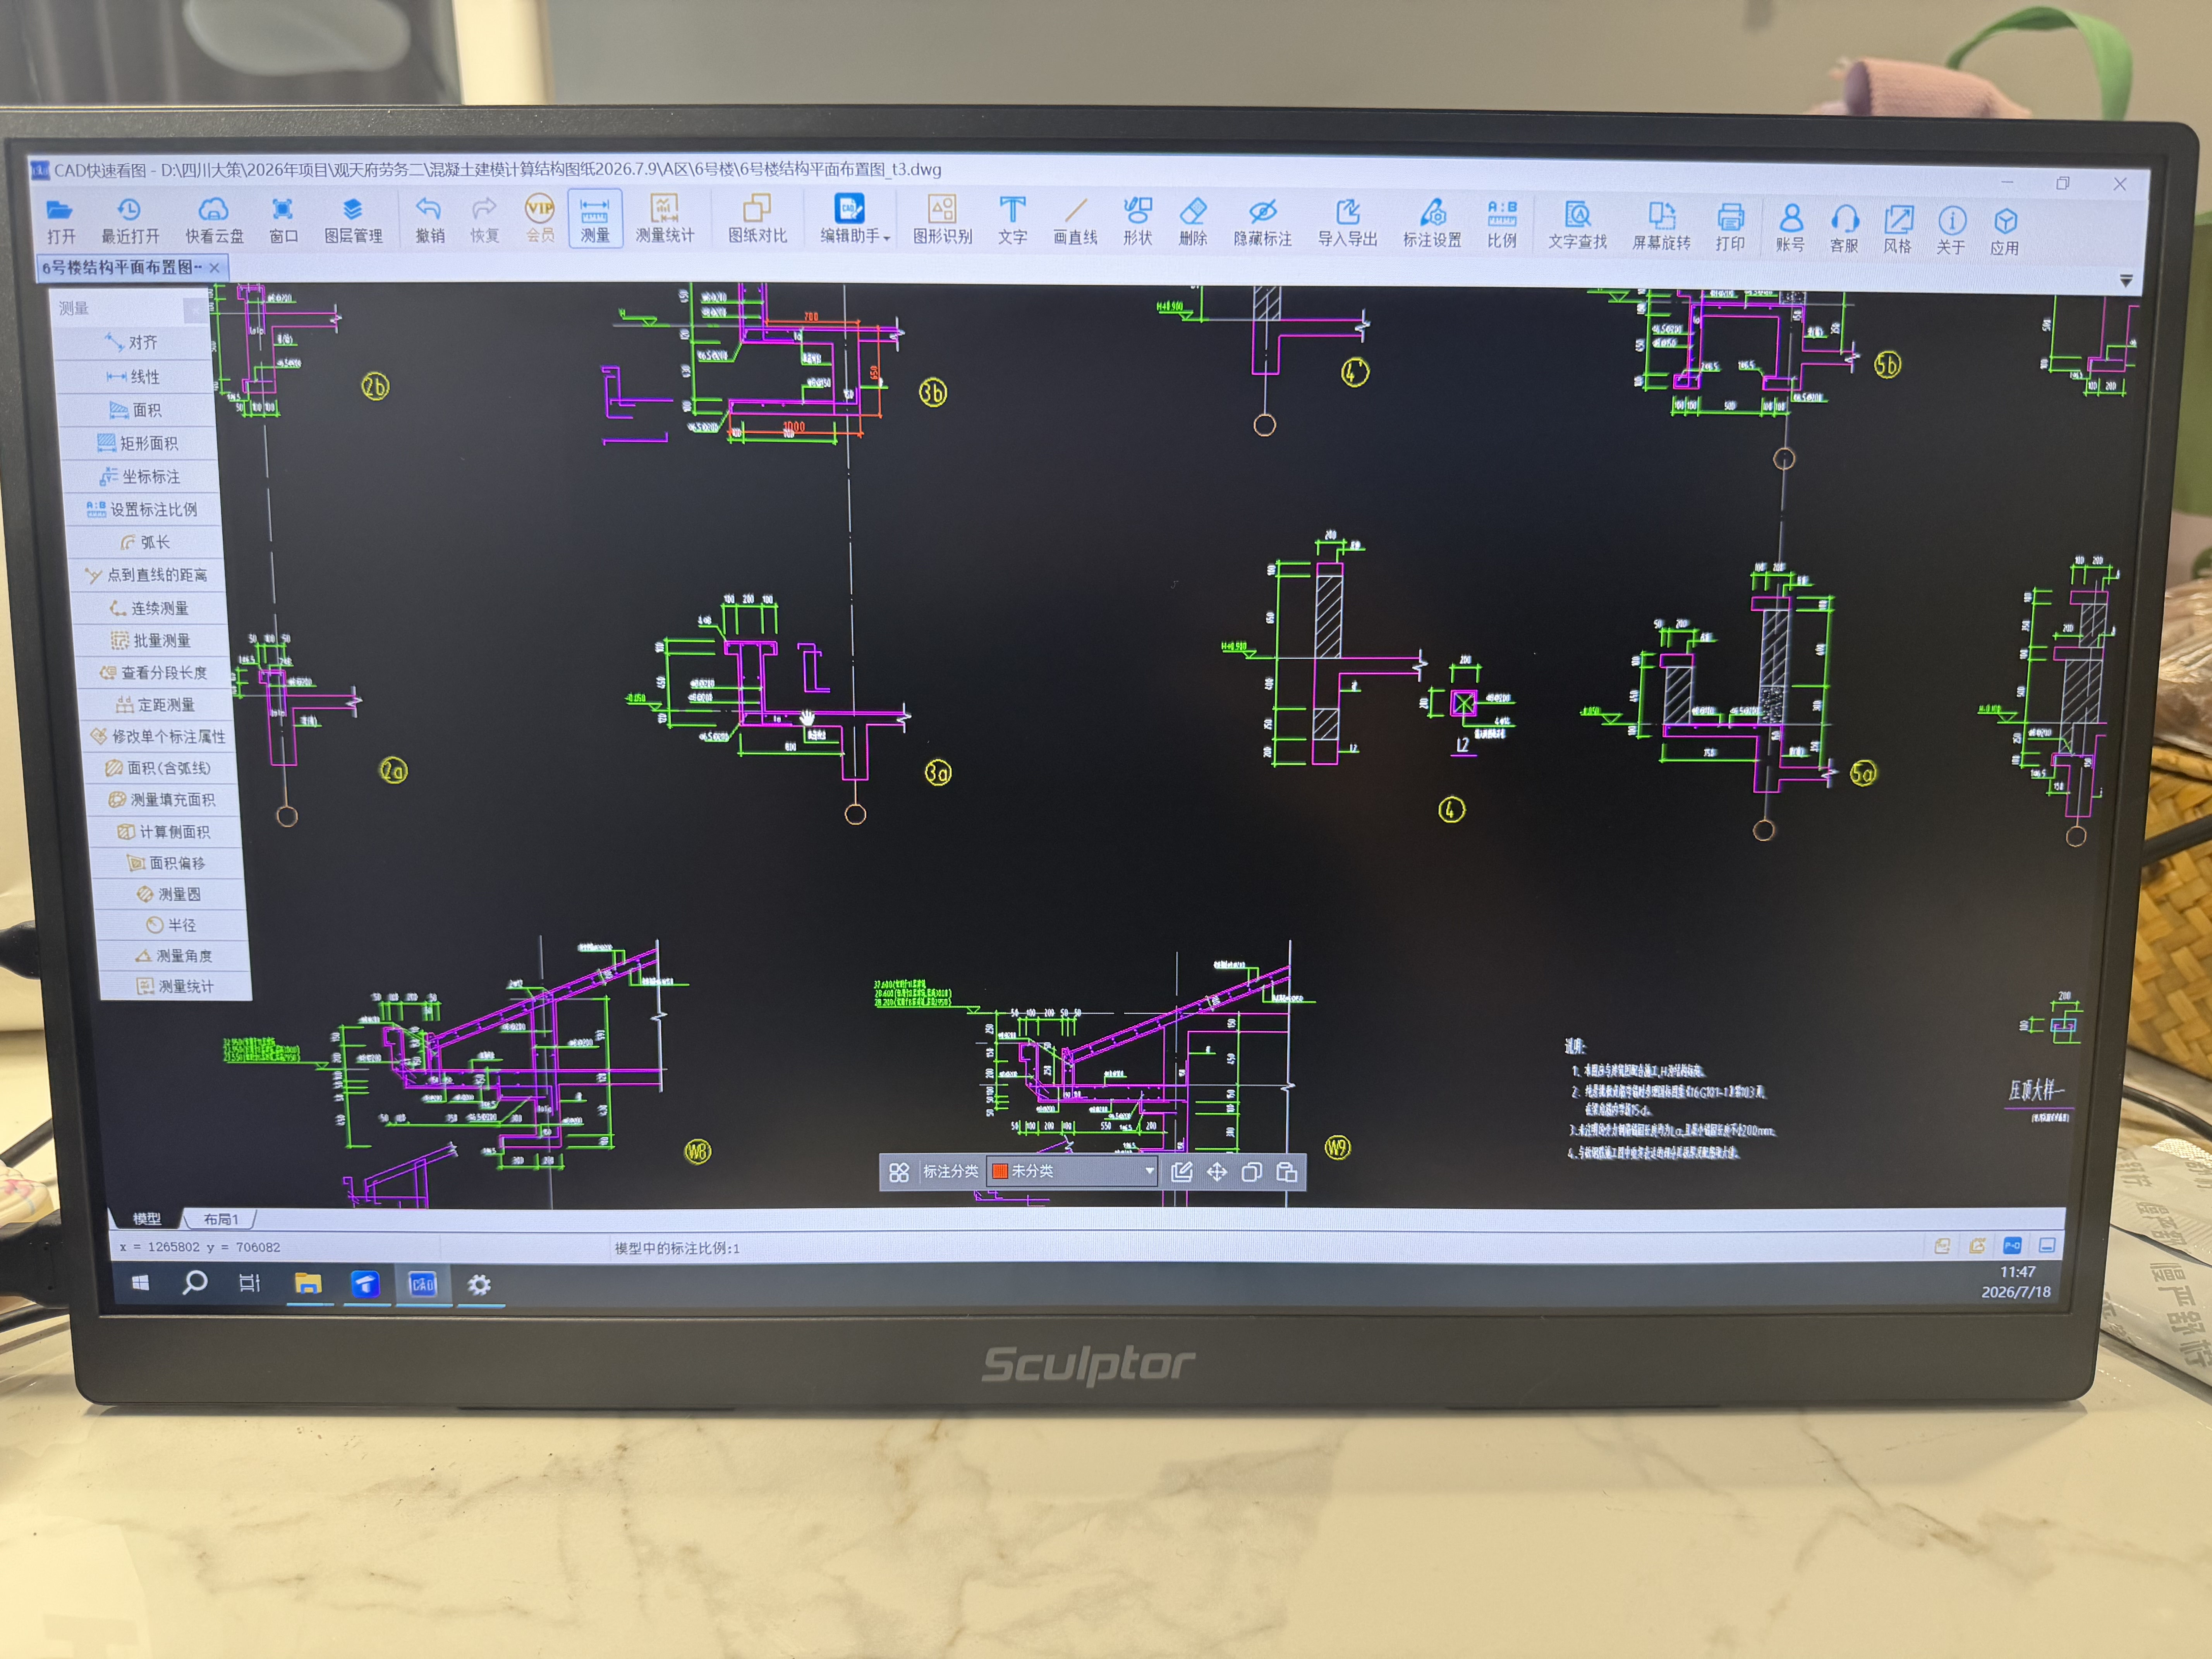Open 图纸对比 drawing compare tool
Image resolution: width=2212 pixels, height=1659 pixels.
point(757,220)
